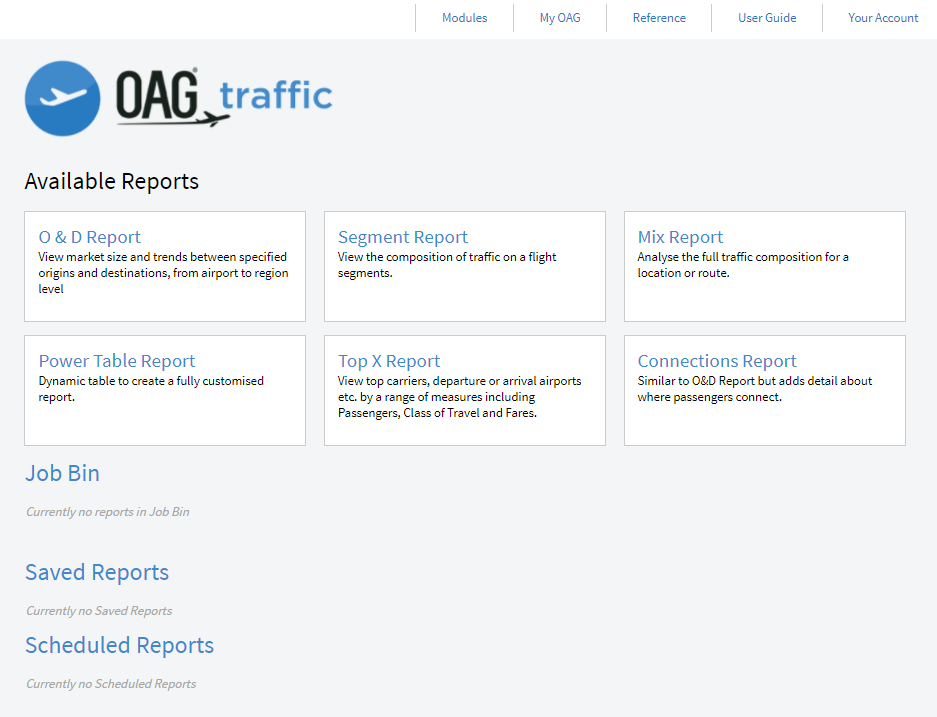Click the O & D Report description text
This screenshot has height=717, width=937.
tap(163, 272)
